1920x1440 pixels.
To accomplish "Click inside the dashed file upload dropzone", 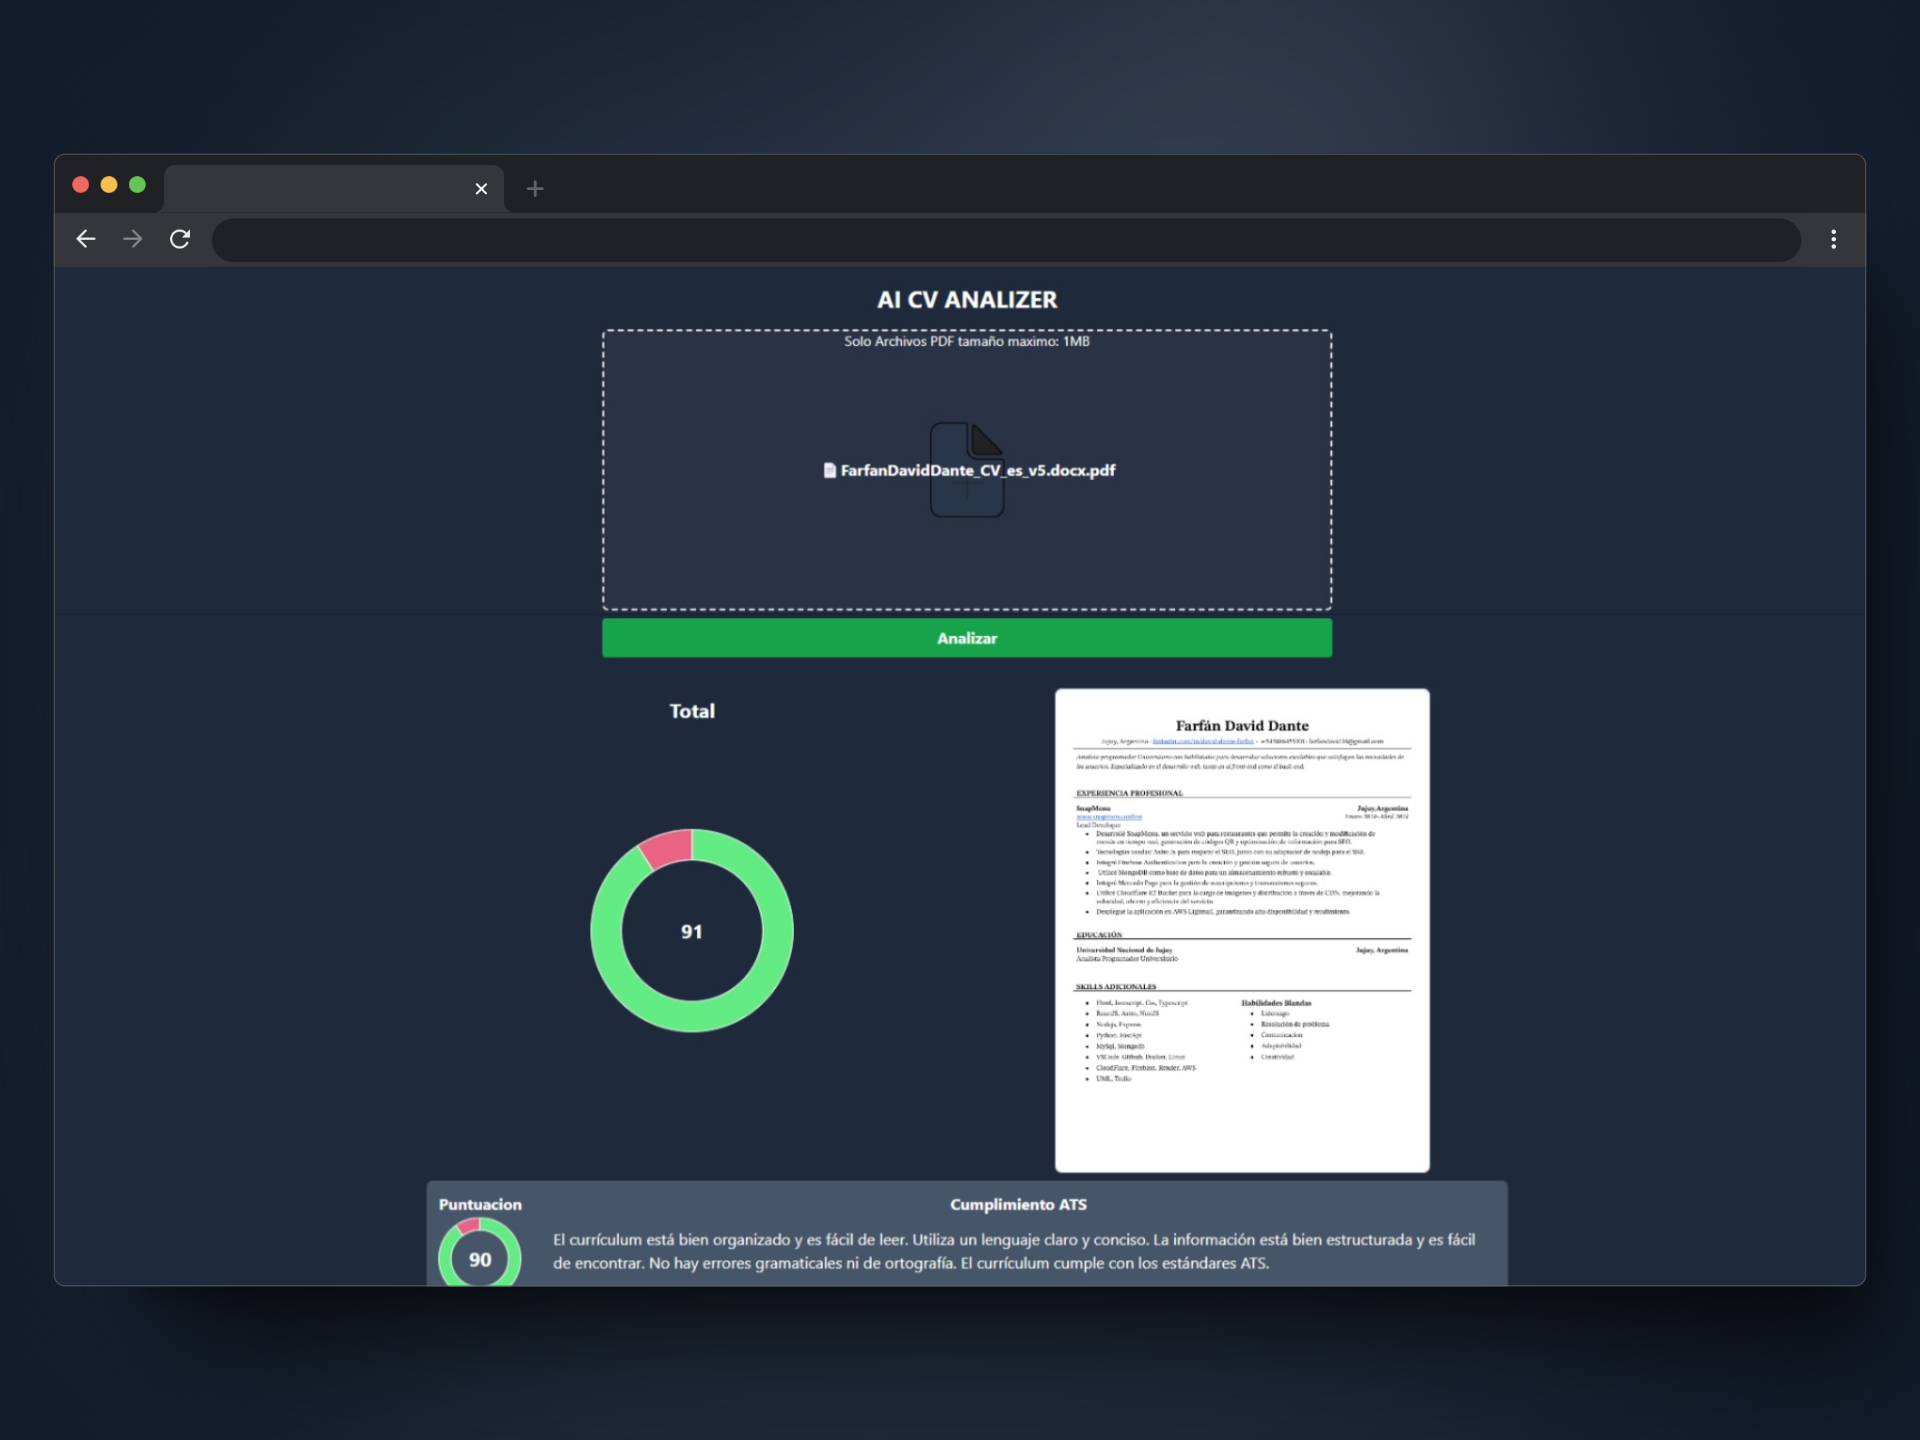I will tap(966, 560).
